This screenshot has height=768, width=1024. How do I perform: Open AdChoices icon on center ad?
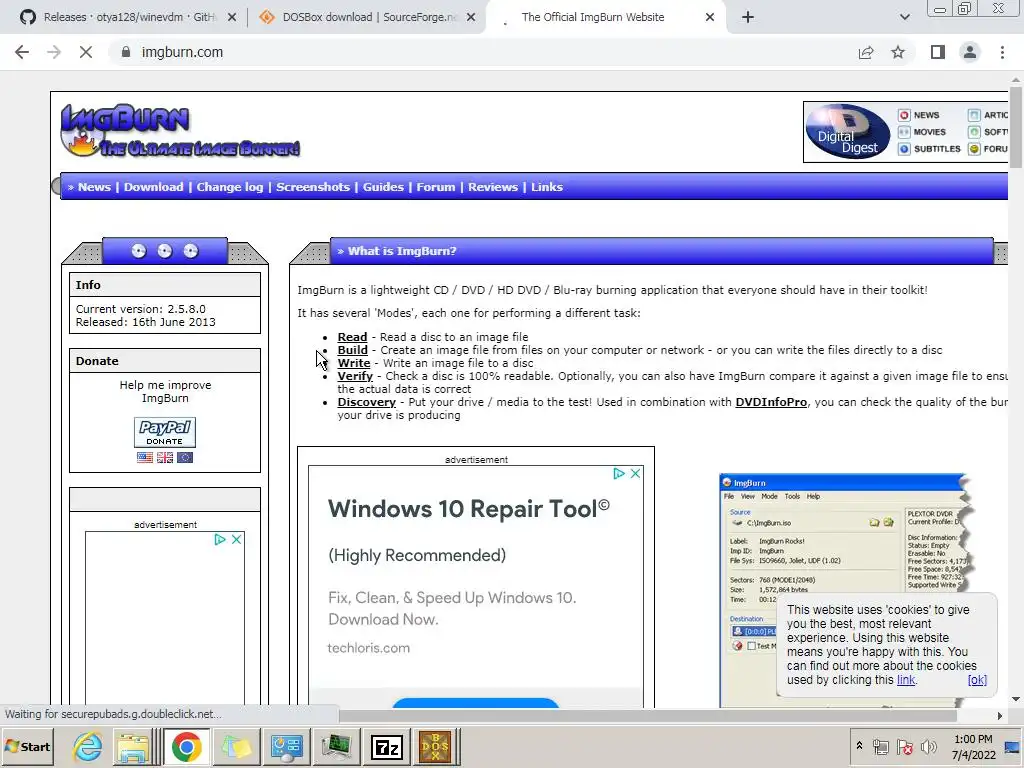click(x=619, y=473)
